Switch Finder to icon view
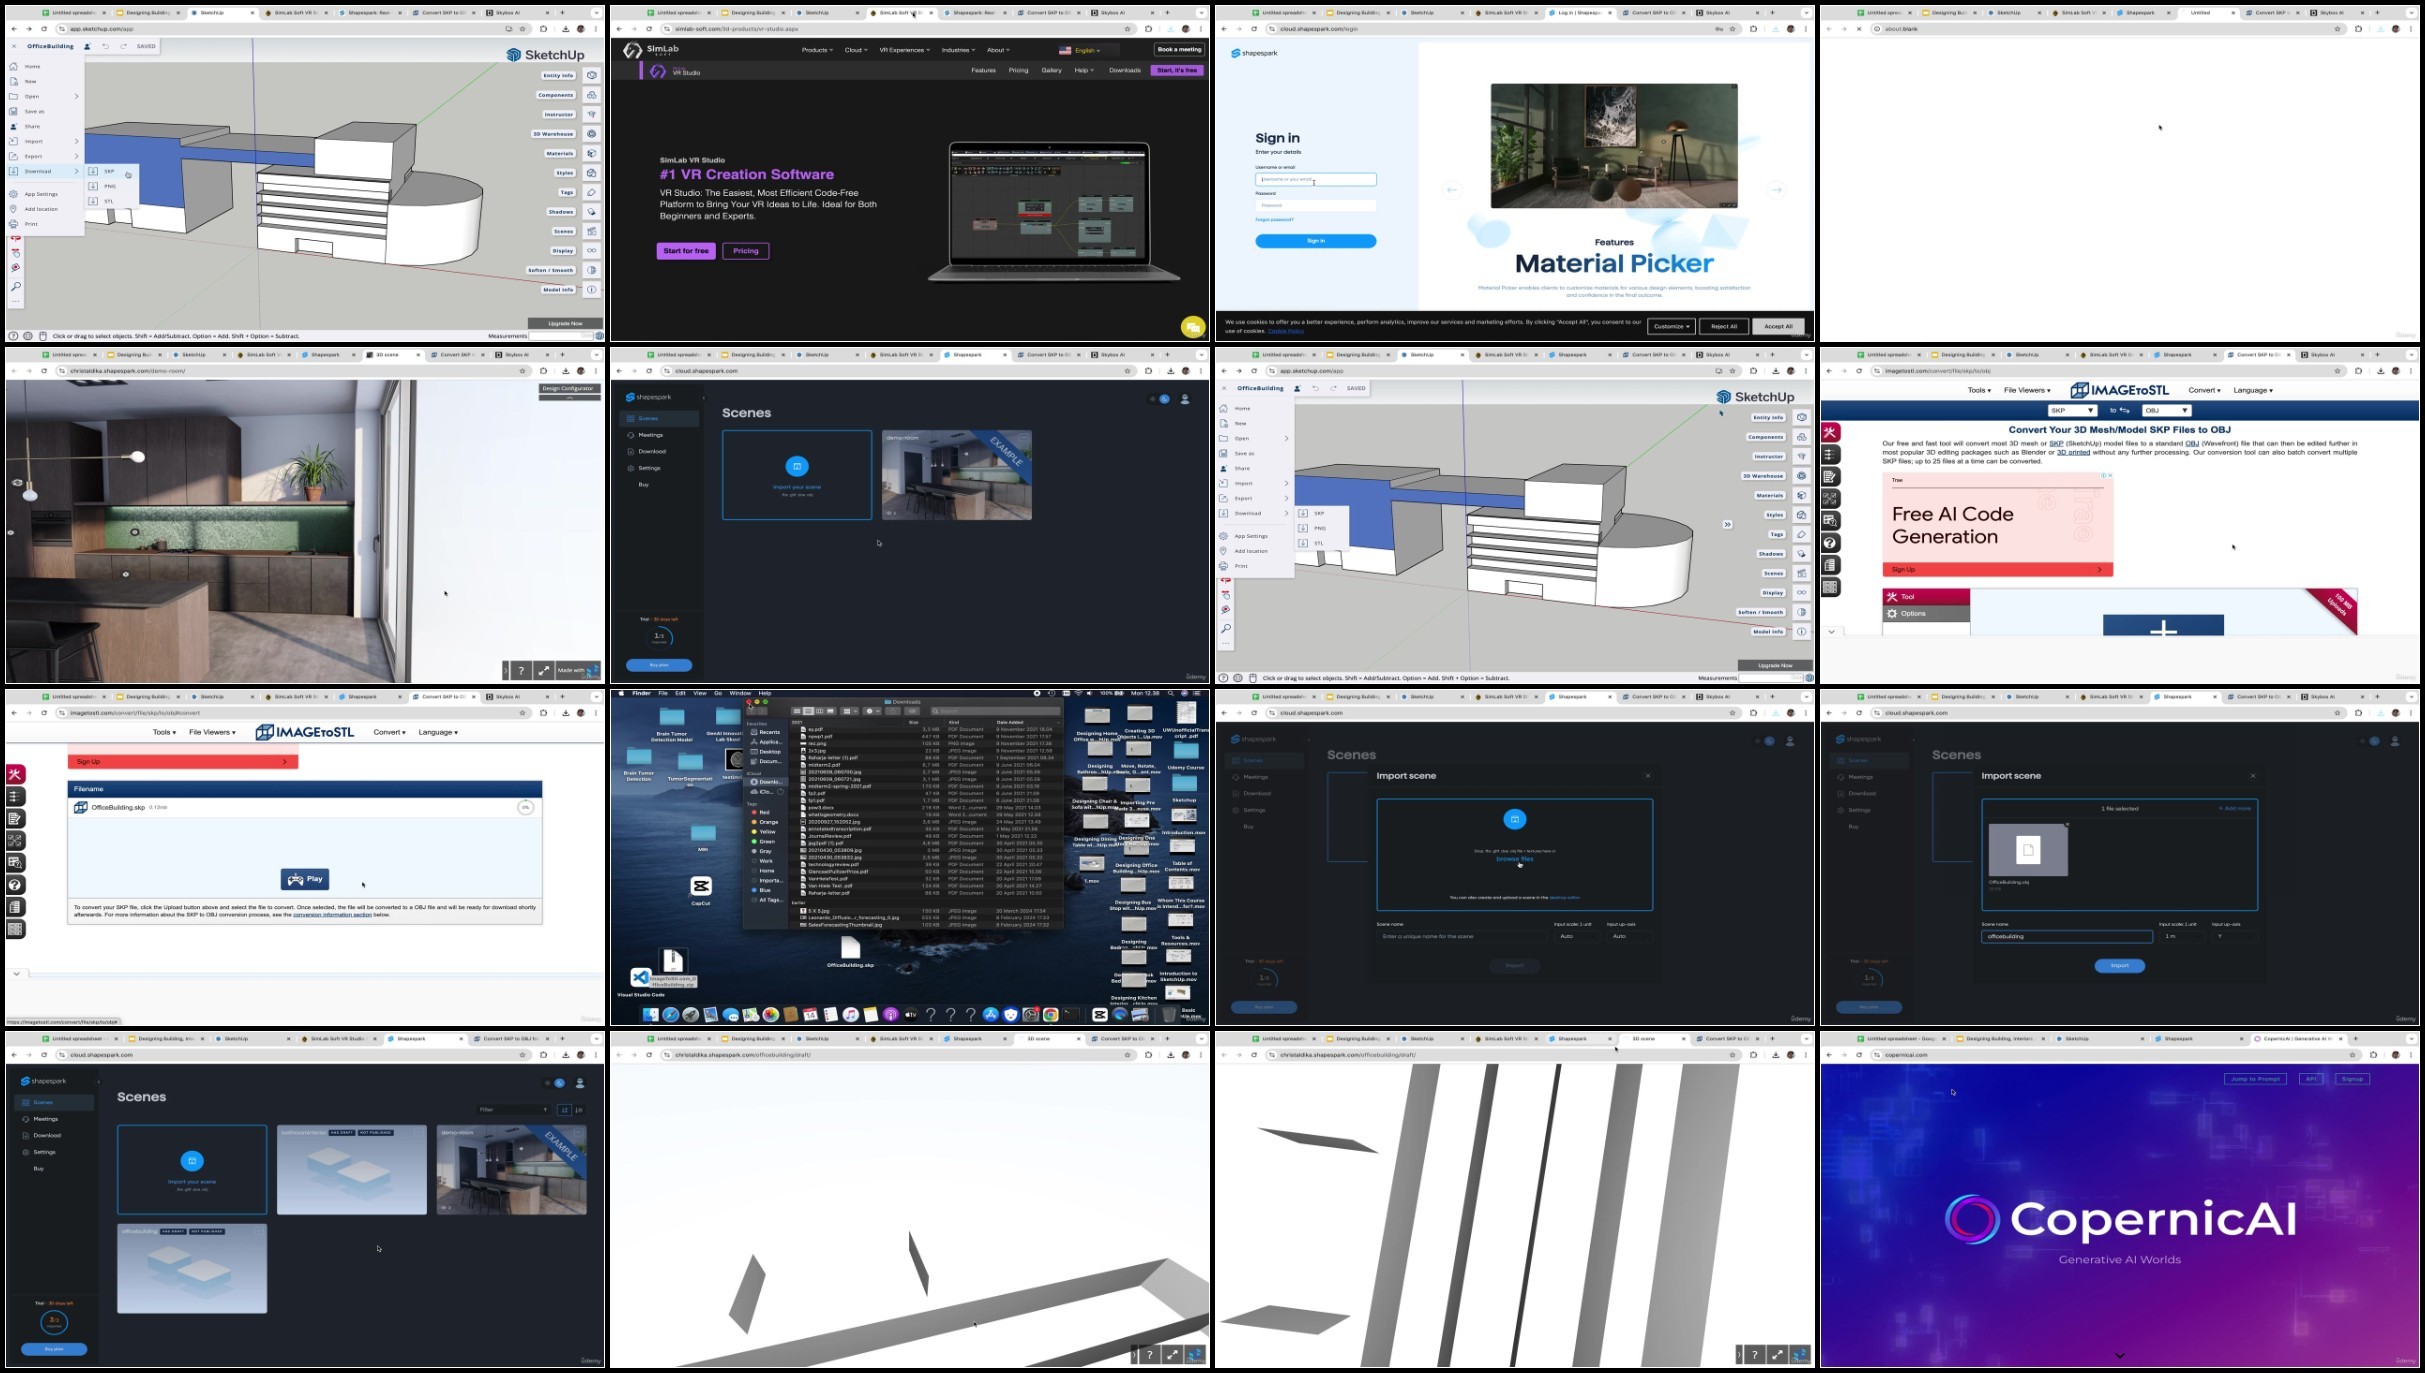Screen dimensions: 2425x1373 (797, 711)
